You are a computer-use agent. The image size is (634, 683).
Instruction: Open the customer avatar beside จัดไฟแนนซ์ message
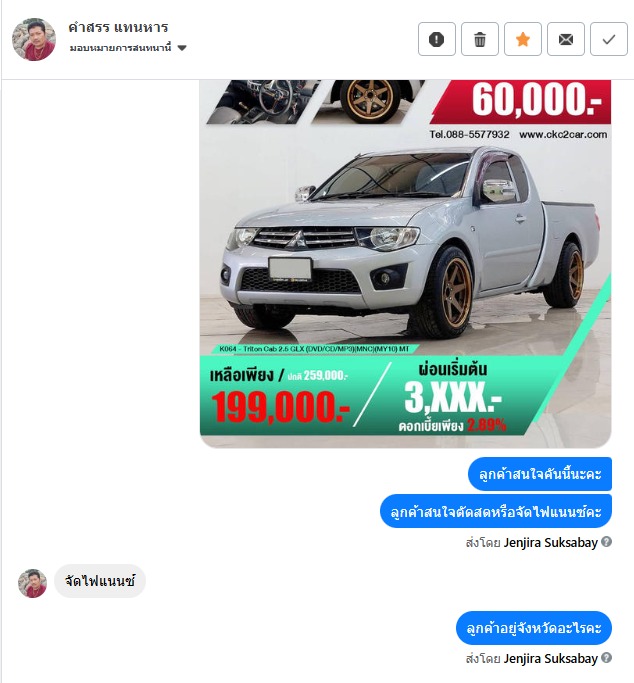pos(32,583)
